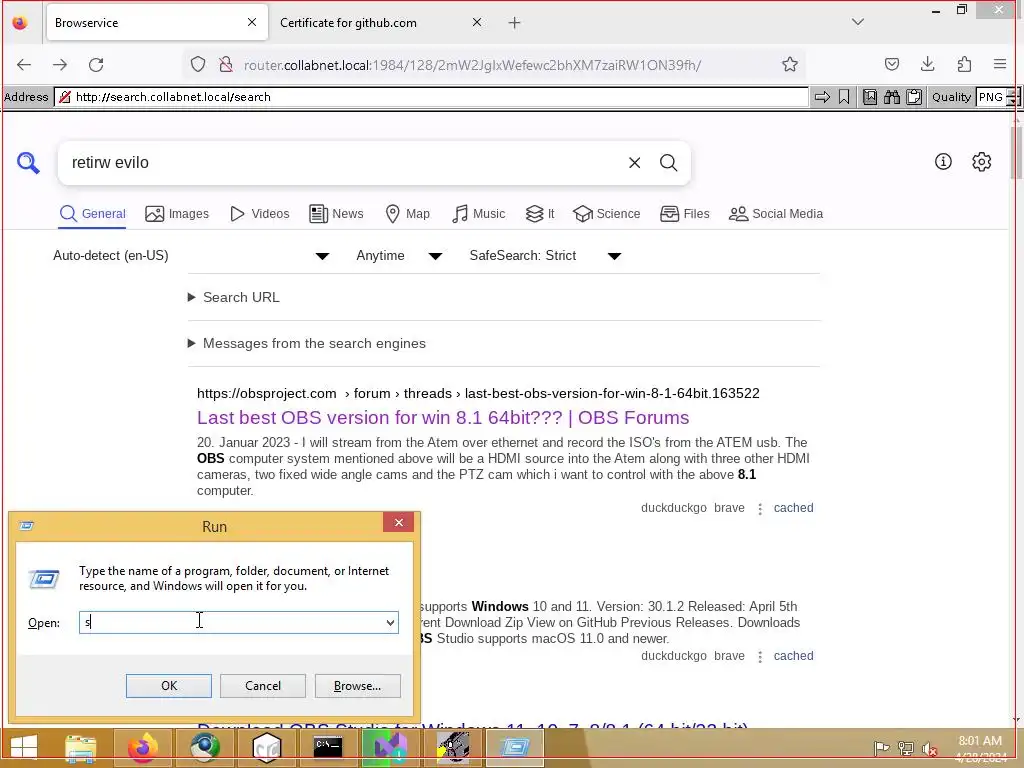Click Browservice find binoculars icon
The height and width of the screenshot is (768, 1024).
pyautogui.click(x=891, y=97)
